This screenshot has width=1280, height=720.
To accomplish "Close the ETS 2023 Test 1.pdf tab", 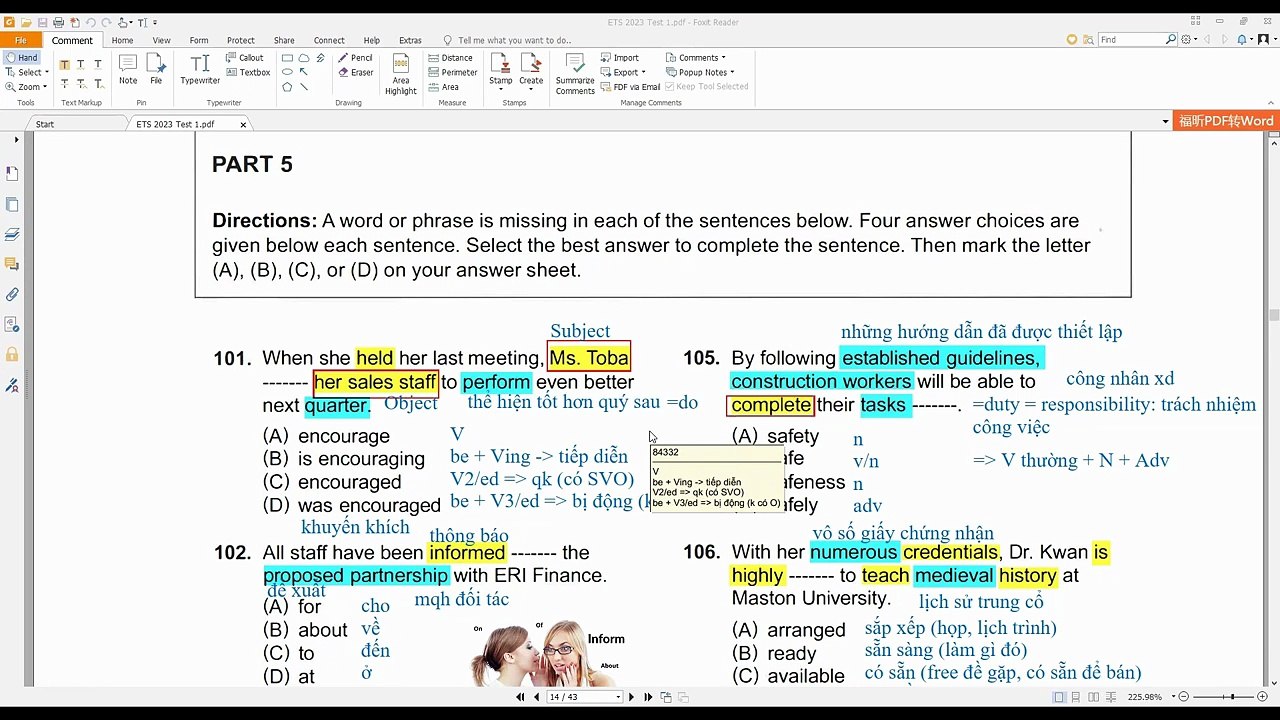I will coord(243,125).
